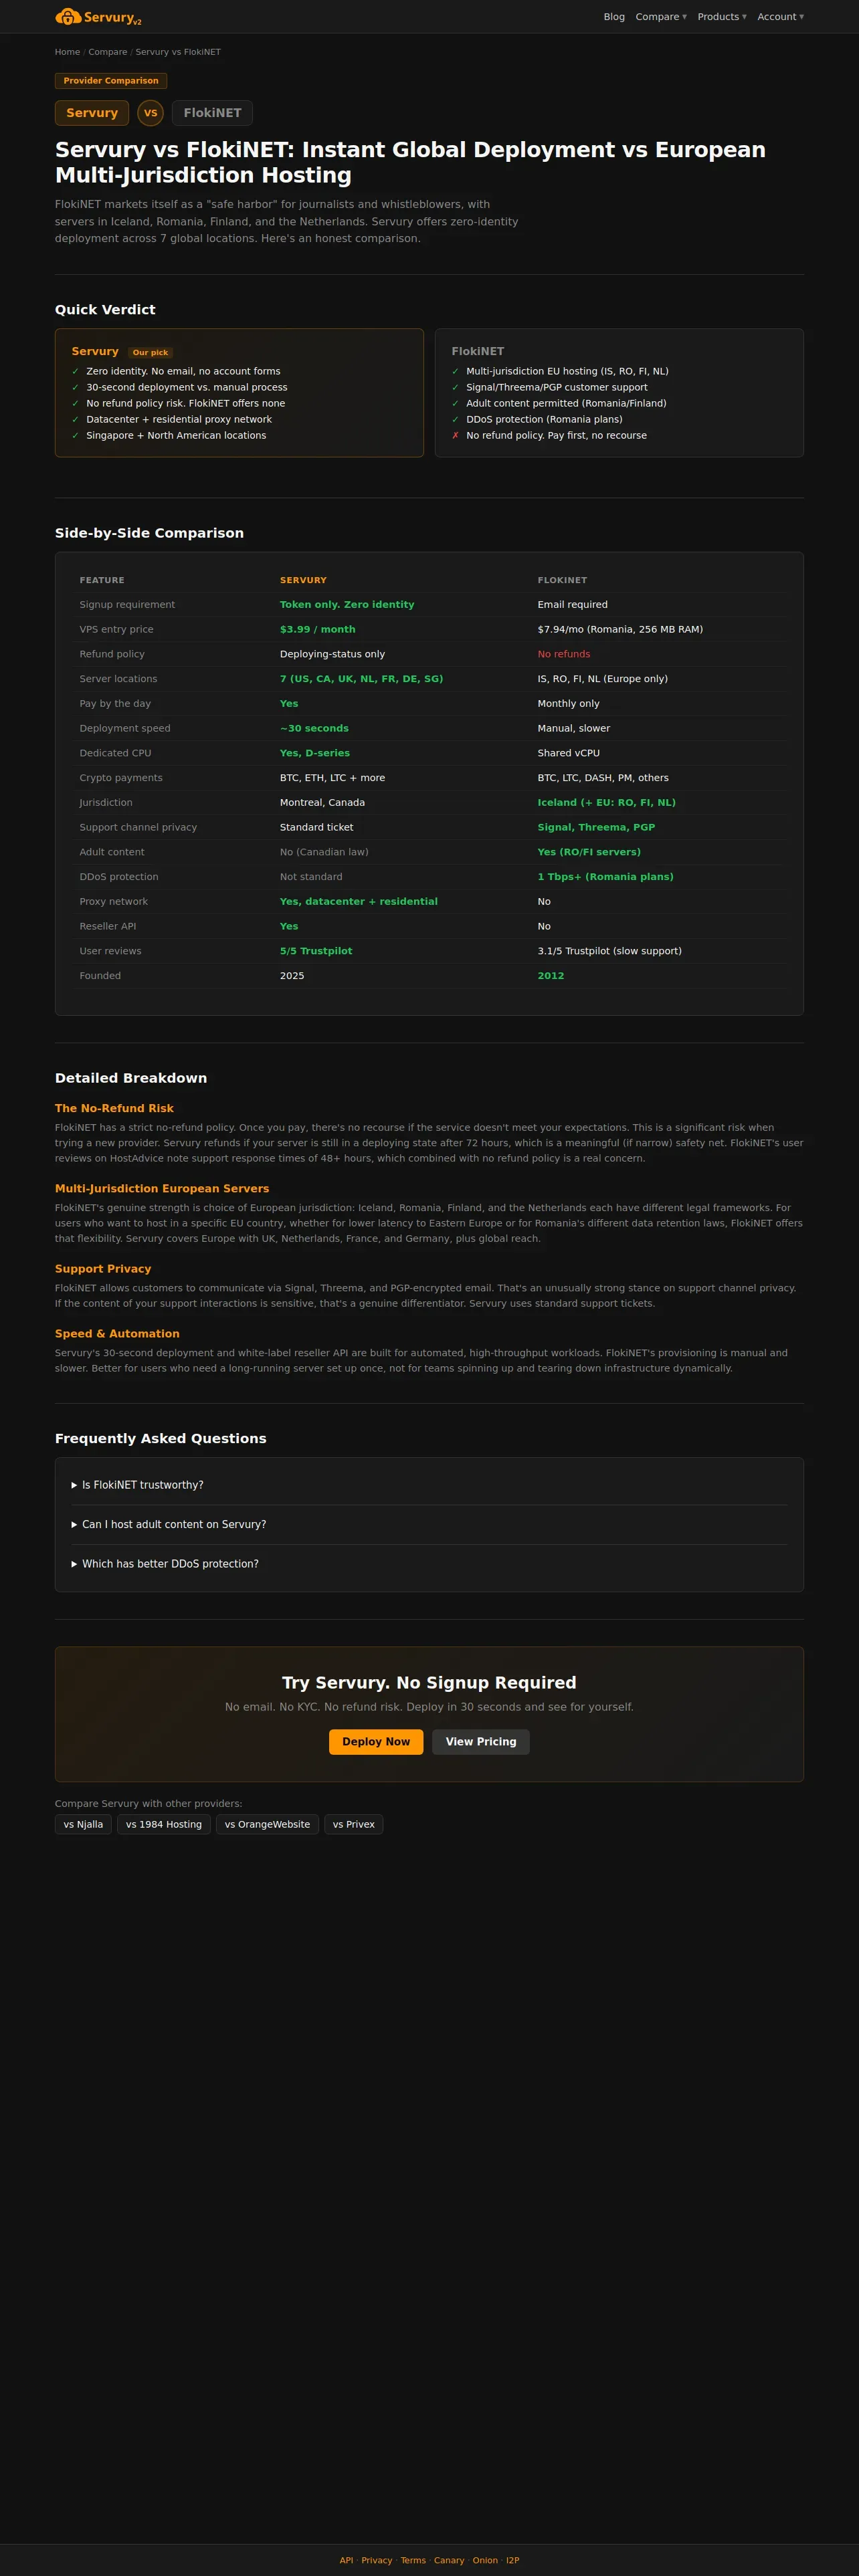Click 'Yes, D-series' dedicated CPU cell
This screenshot has width=859, height=2576.
315,753
